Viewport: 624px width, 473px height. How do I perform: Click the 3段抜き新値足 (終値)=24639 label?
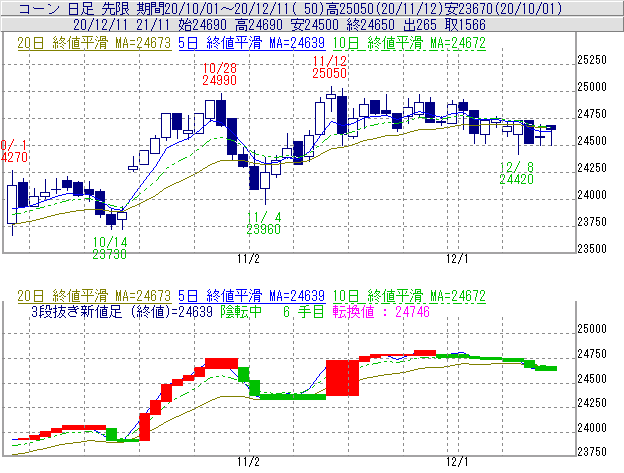coord(122,311)
